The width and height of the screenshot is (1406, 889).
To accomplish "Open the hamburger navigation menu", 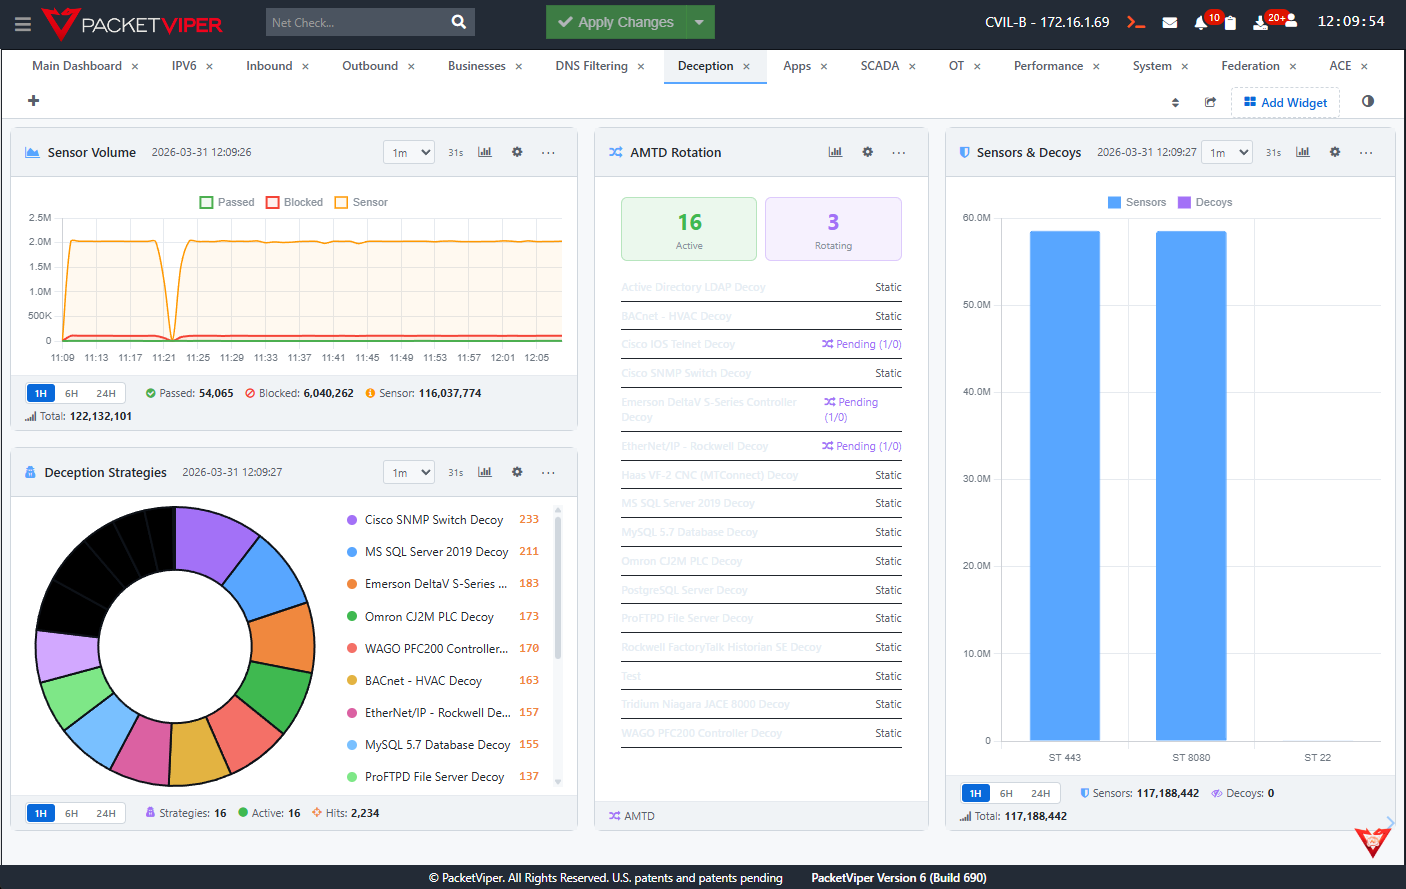I will pos(22,23).
